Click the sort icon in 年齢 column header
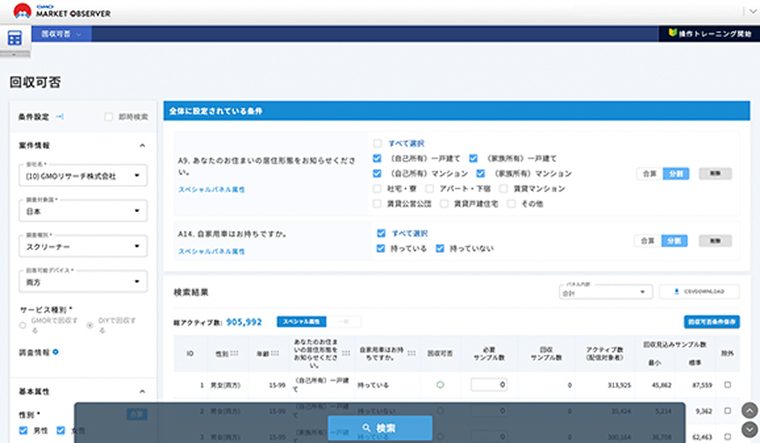Image resolution: width=760 pixels, height=443 pixels. click(275, 353)
